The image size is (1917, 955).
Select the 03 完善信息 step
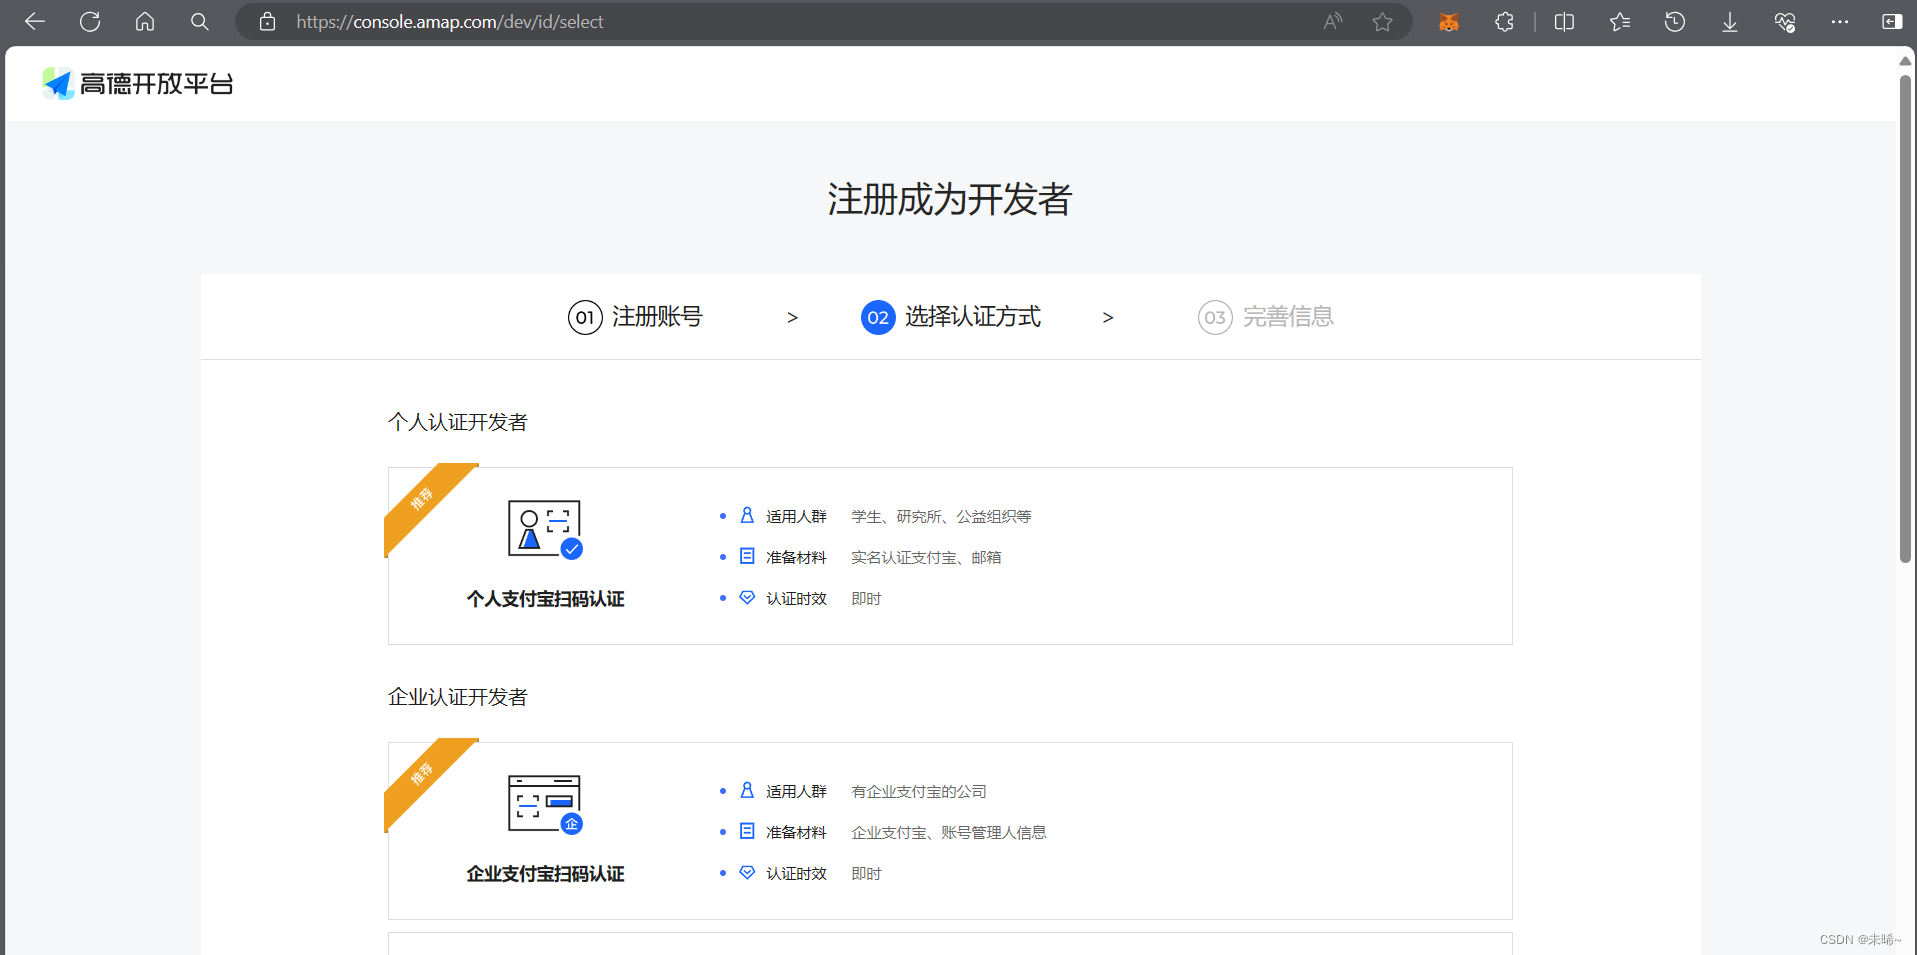[1265, 317]
